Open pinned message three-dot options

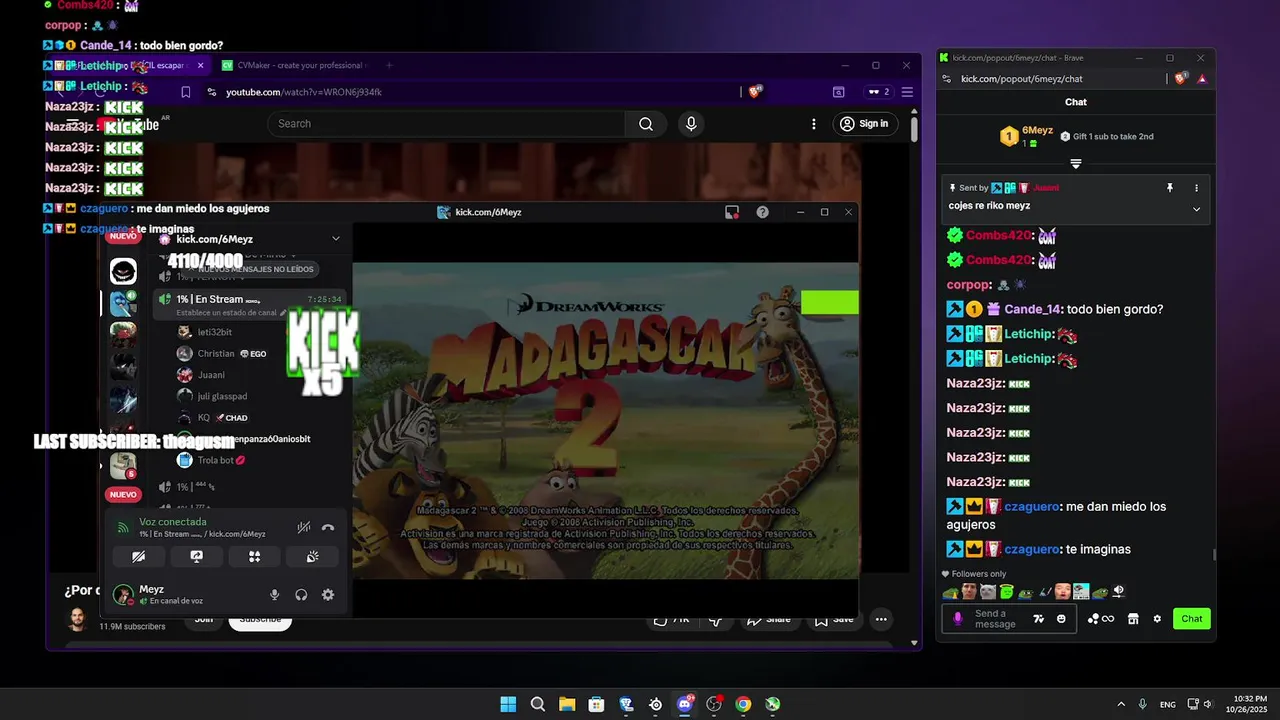1196,188
